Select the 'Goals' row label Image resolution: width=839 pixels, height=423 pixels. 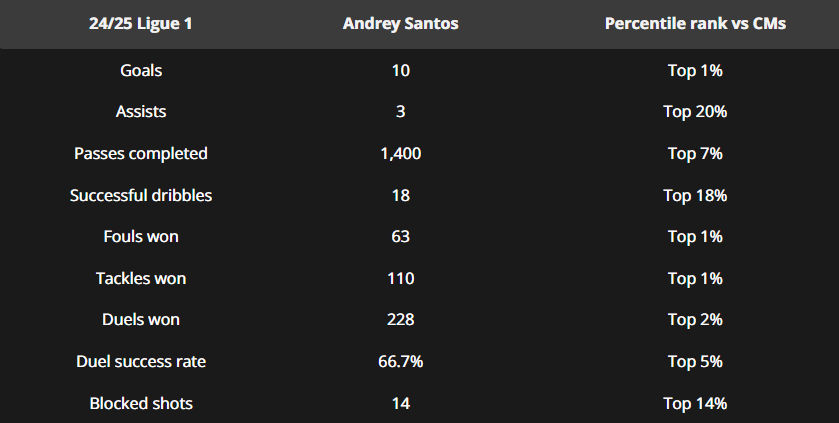click(140, 71)
